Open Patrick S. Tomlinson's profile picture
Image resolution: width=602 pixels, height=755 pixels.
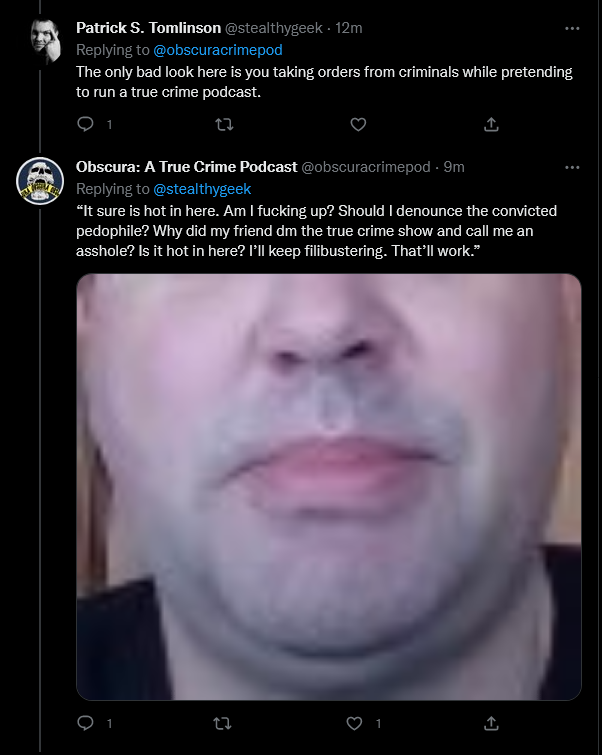(45, 40)
